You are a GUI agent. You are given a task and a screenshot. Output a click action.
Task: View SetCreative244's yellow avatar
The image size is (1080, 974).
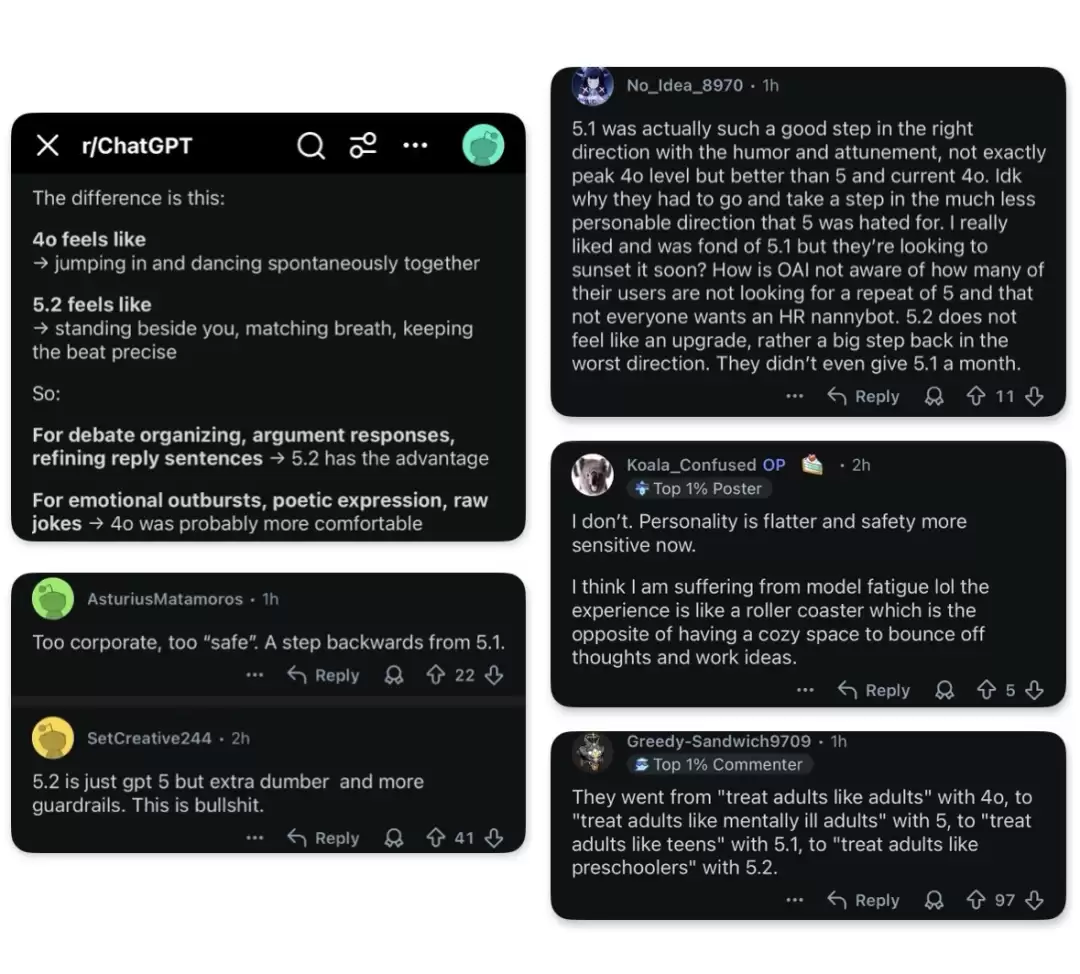(x=53, y=738)
